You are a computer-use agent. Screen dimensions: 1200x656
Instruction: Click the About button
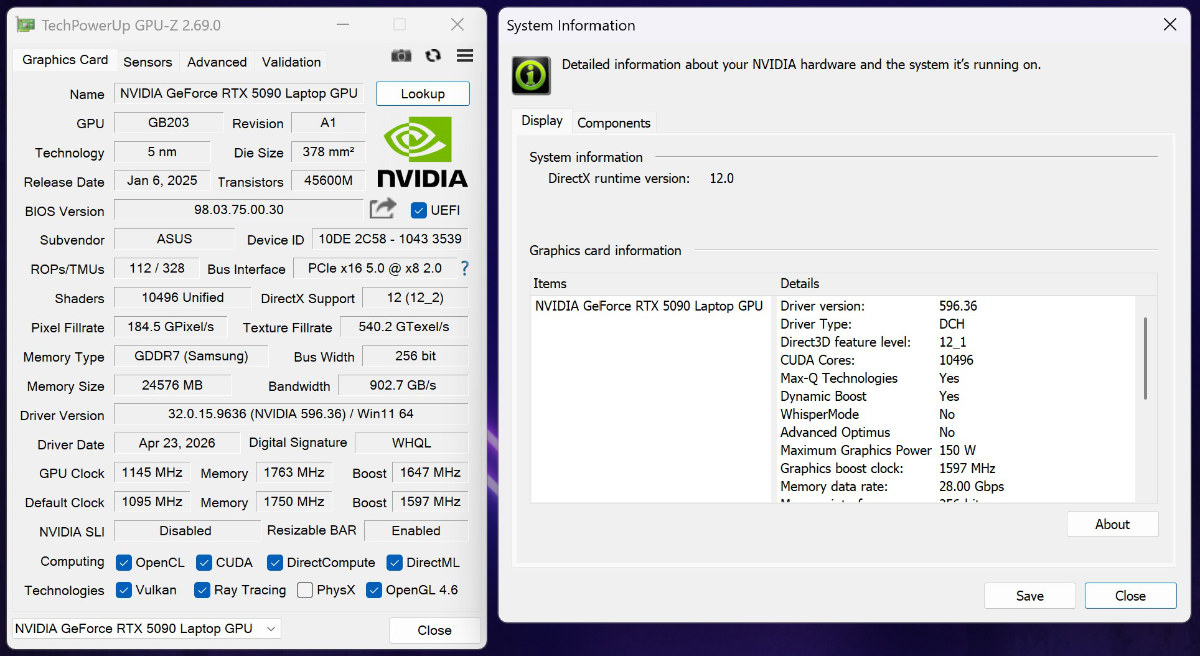(x=1112, y=524)
